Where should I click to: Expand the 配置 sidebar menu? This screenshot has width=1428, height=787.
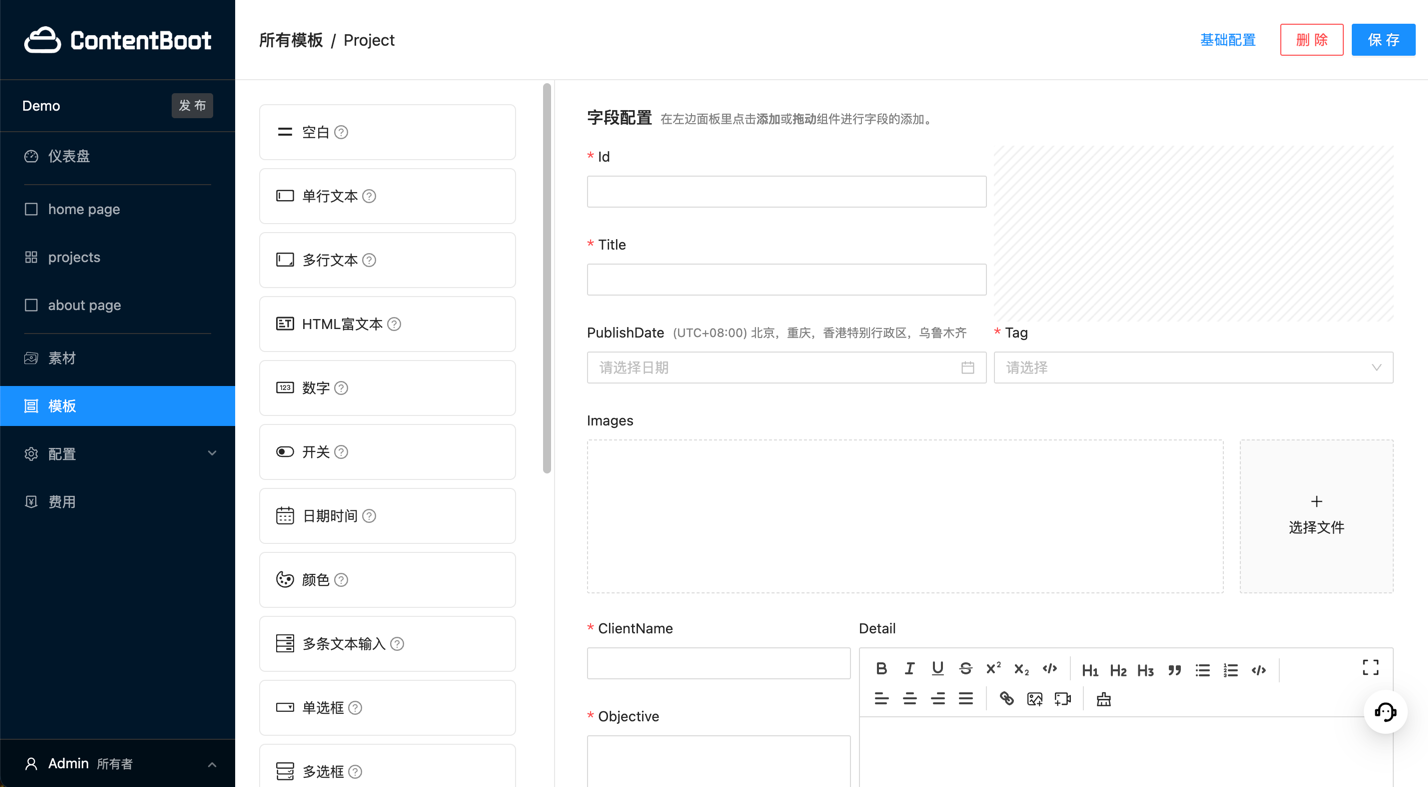[117, 454]
